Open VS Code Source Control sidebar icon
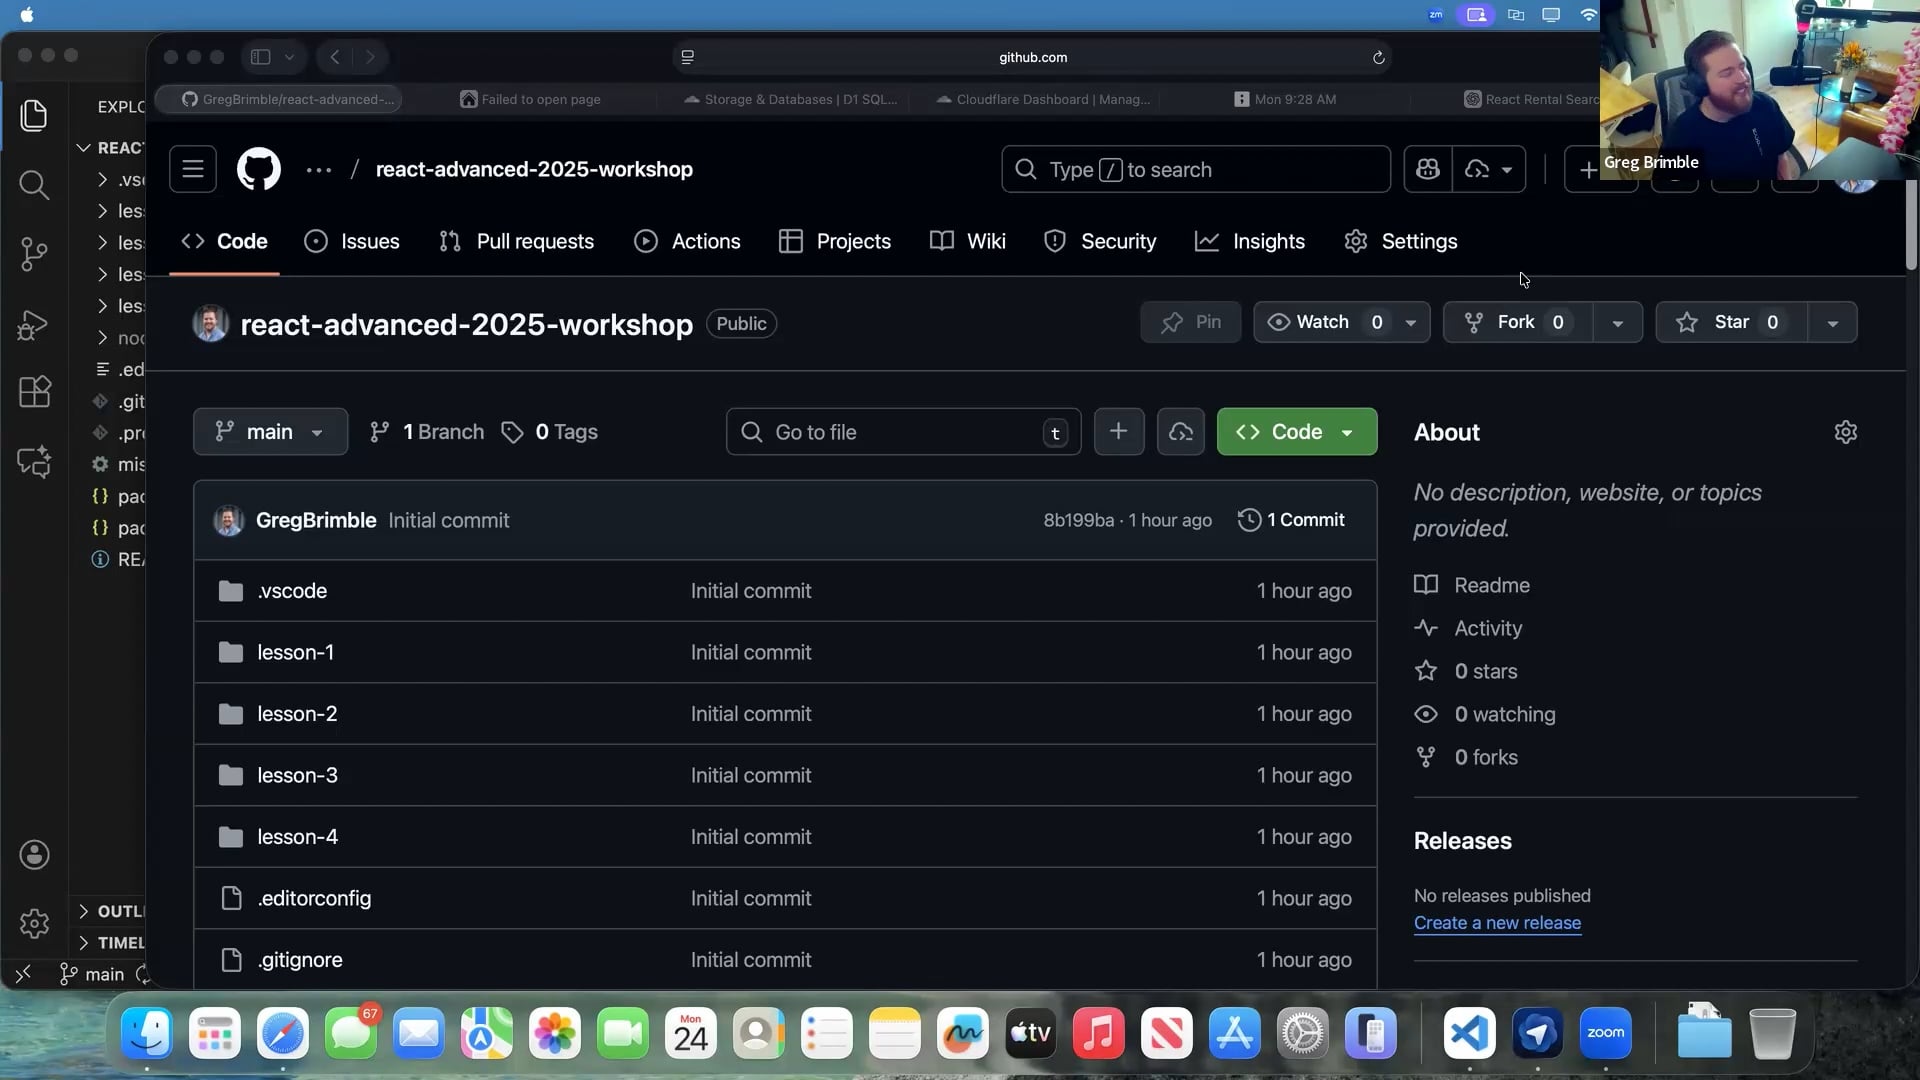Image resolution: width=1920 pixels, height=1080 pixels. (34, 254)
